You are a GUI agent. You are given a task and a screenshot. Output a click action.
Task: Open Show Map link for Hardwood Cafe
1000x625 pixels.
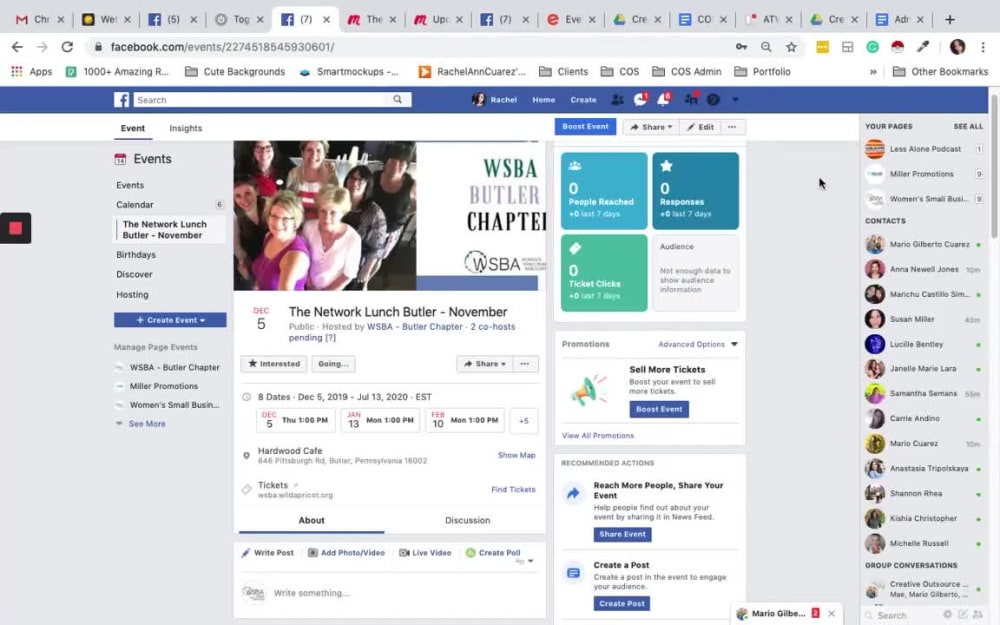click(x=517, y=455)
